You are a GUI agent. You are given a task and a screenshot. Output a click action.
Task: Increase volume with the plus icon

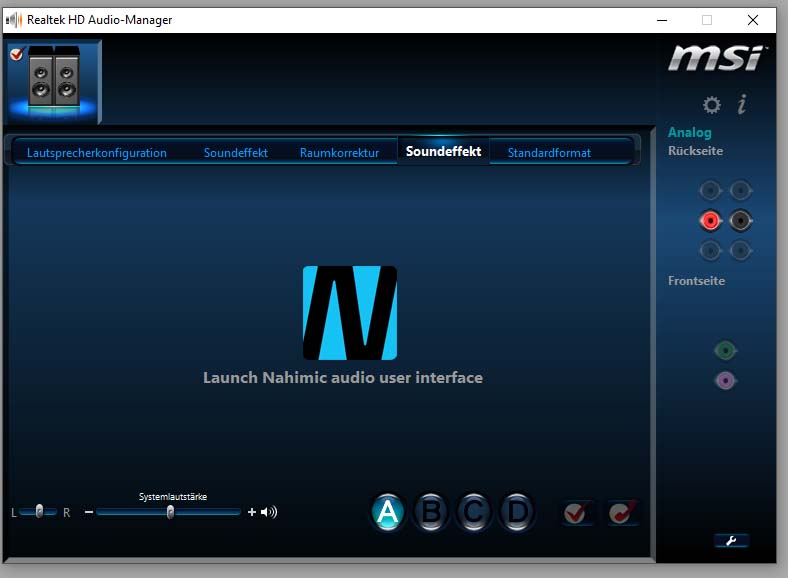[x=251, y=512]
